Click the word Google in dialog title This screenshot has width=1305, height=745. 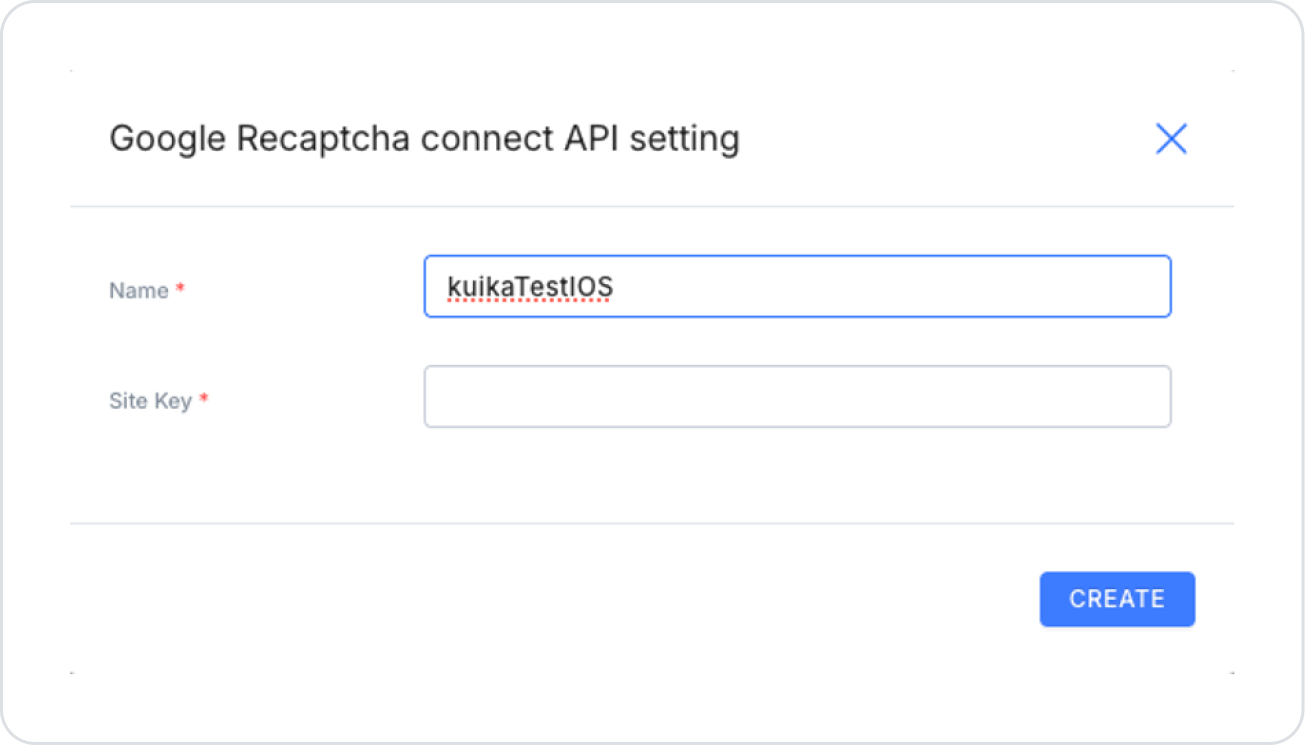(167, 138)
